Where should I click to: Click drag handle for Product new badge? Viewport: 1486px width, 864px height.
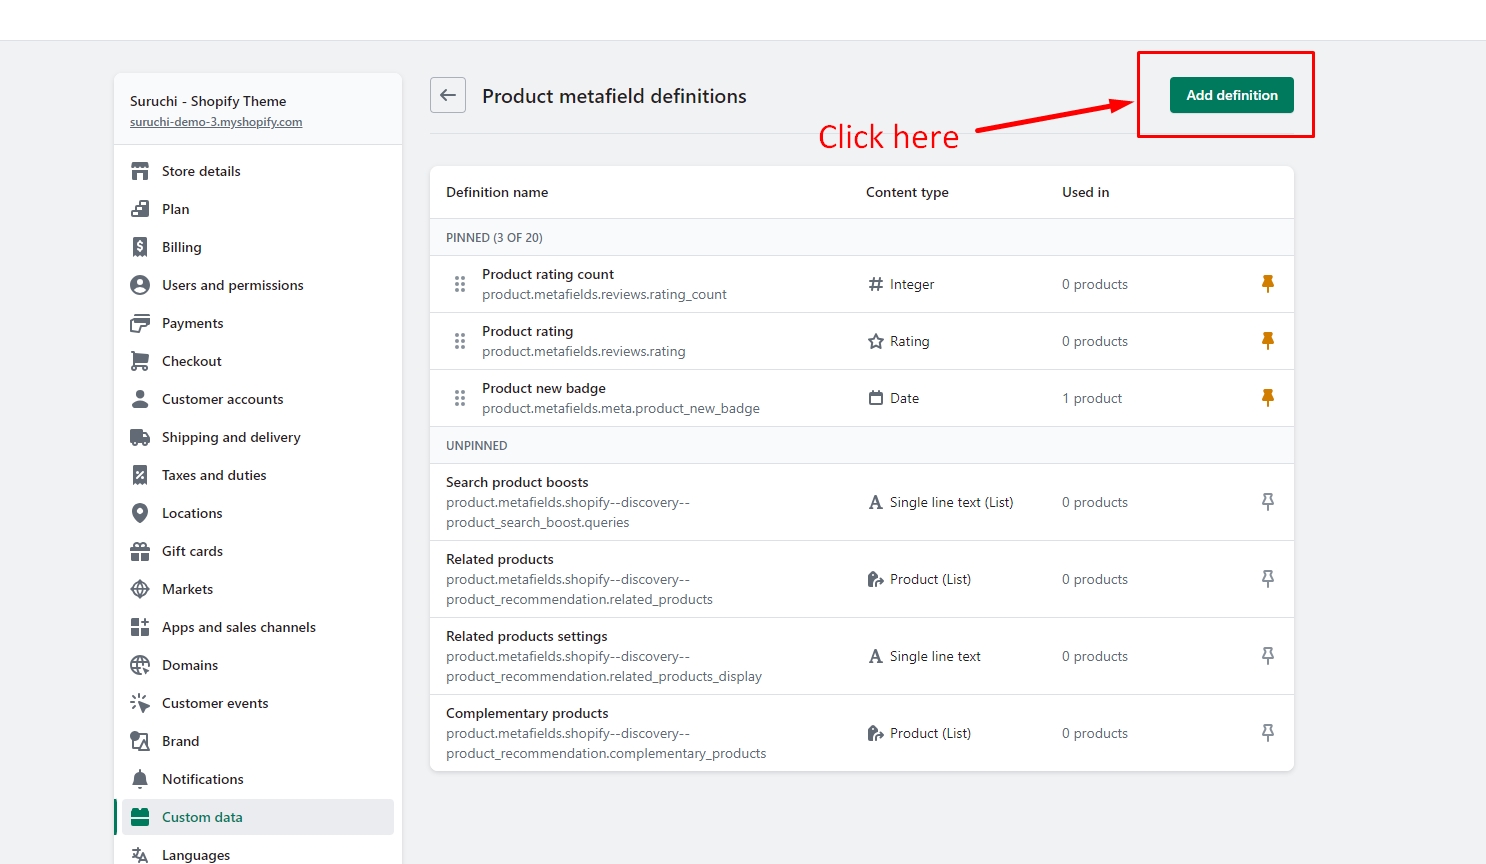(x=460, y=398)
